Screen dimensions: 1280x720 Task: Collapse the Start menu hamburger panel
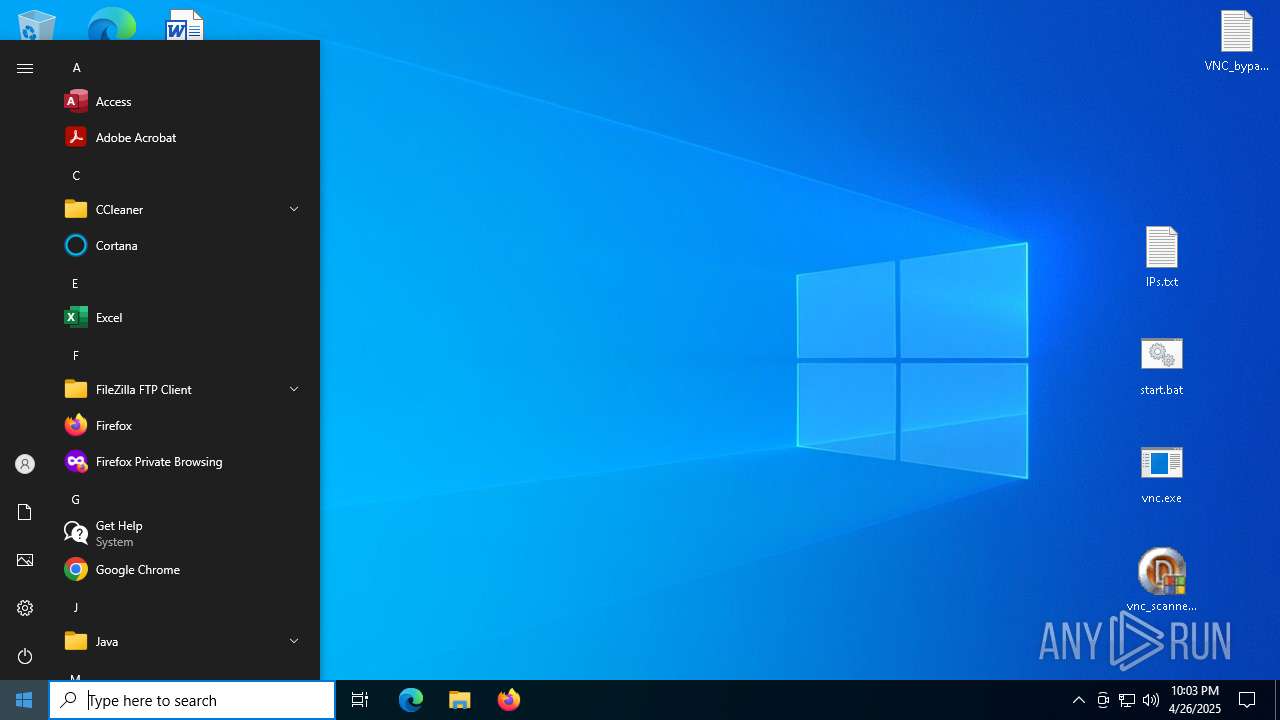(25, 68)
